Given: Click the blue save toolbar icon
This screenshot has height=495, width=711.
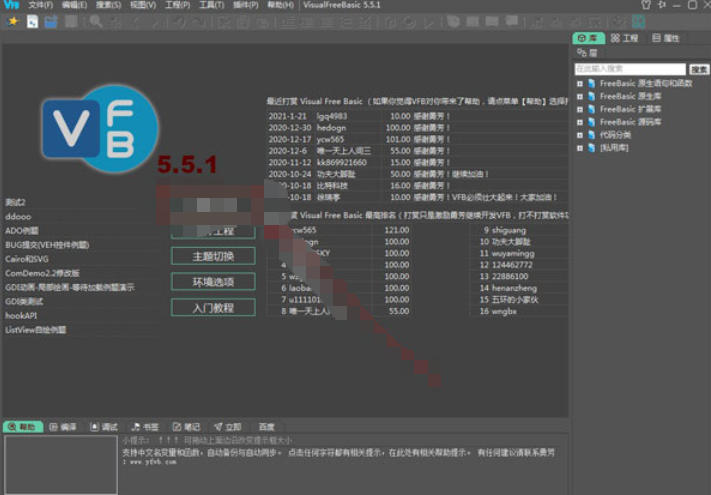Looking at the screenshot, I should point(51,21).
